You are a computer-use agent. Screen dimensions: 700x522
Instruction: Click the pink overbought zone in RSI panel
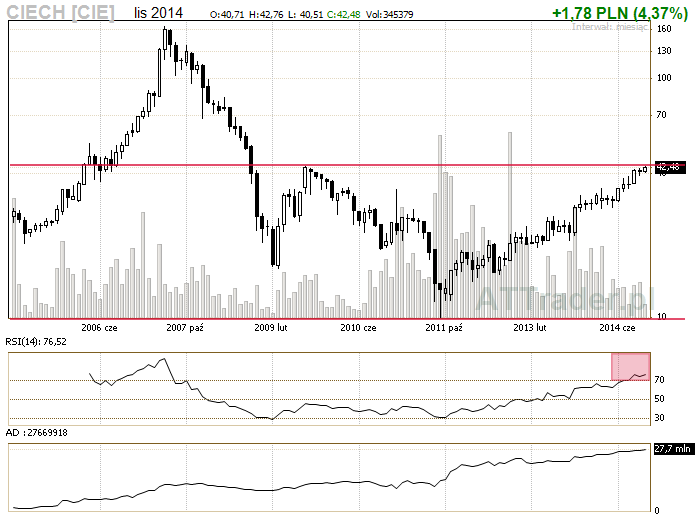630,367
